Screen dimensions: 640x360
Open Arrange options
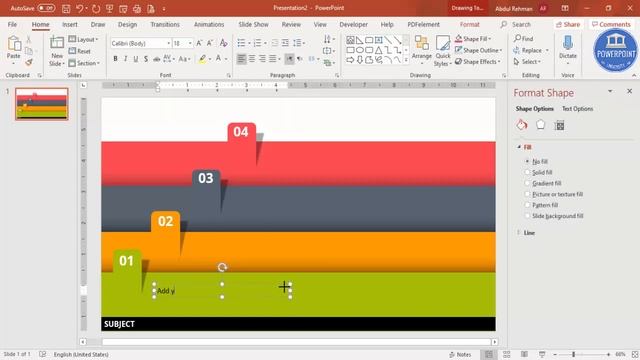tap(422, 51)
